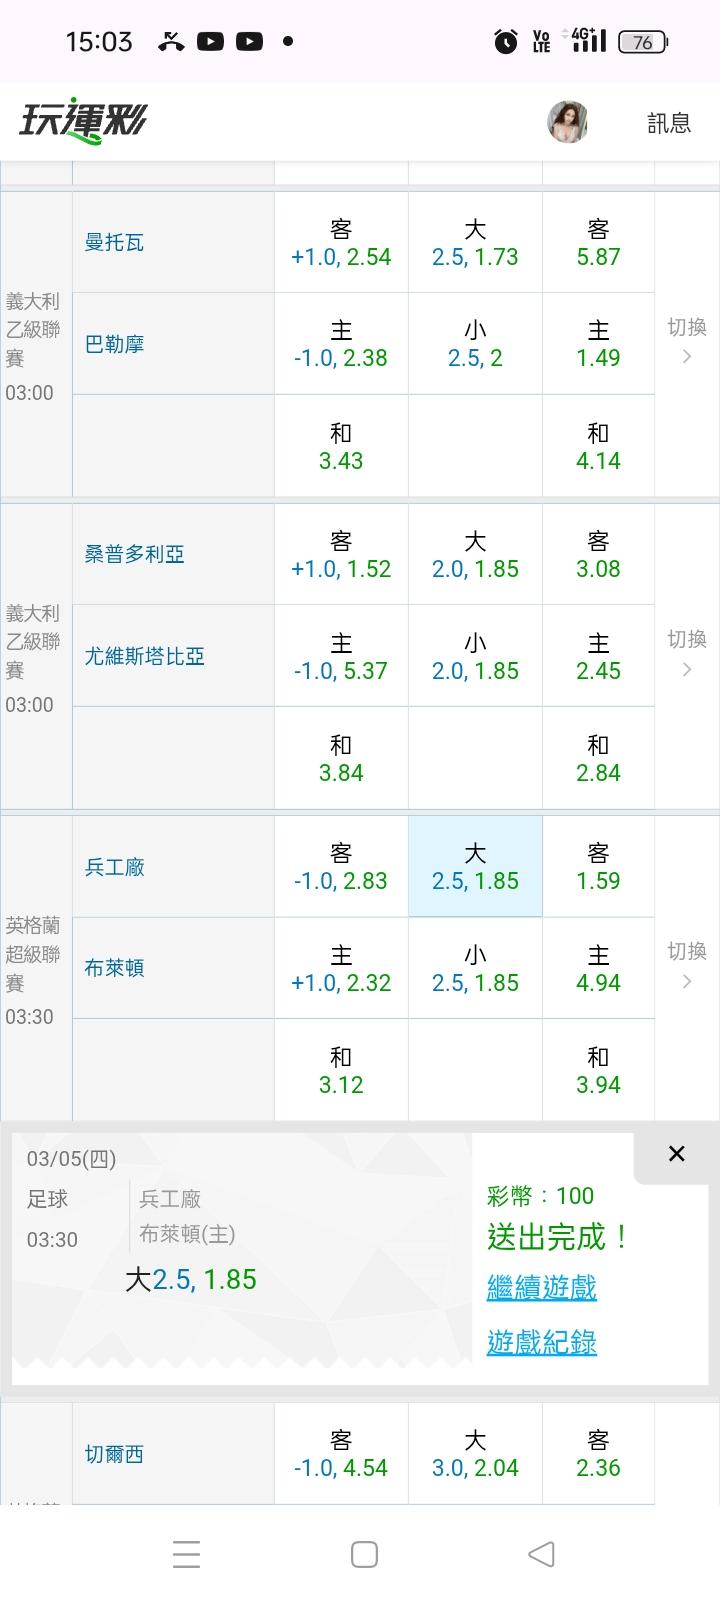Select 小 2.5, 1.85 for 布萊頓 match
The image size is (720, 1604).
pos(475,969)
